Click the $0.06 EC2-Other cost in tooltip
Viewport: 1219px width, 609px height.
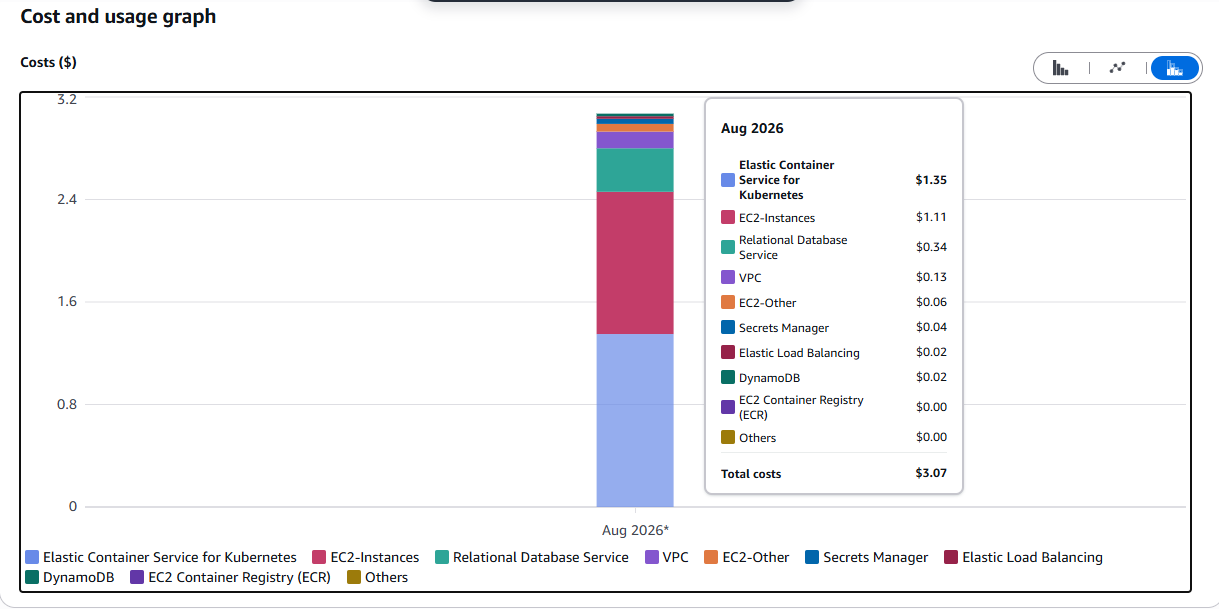(x=931, y=302)
